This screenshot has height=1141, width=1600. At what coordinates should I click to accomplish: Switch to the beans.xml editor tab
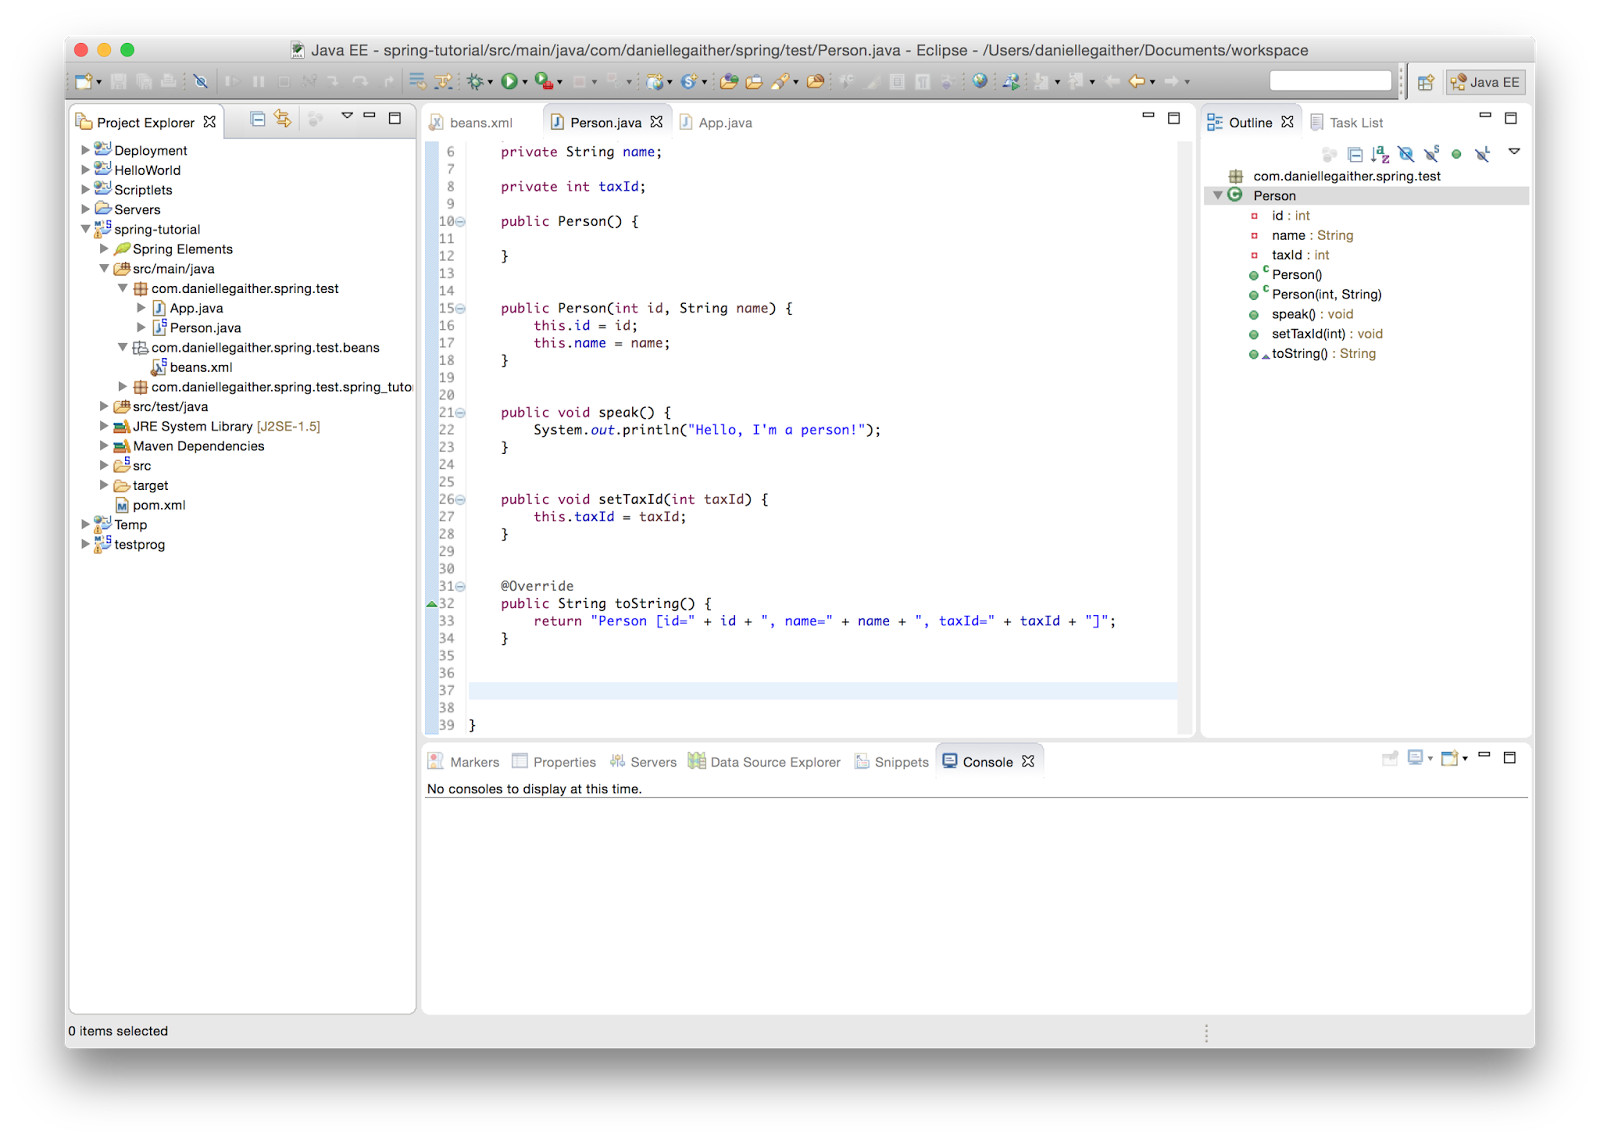pos(471,122)
